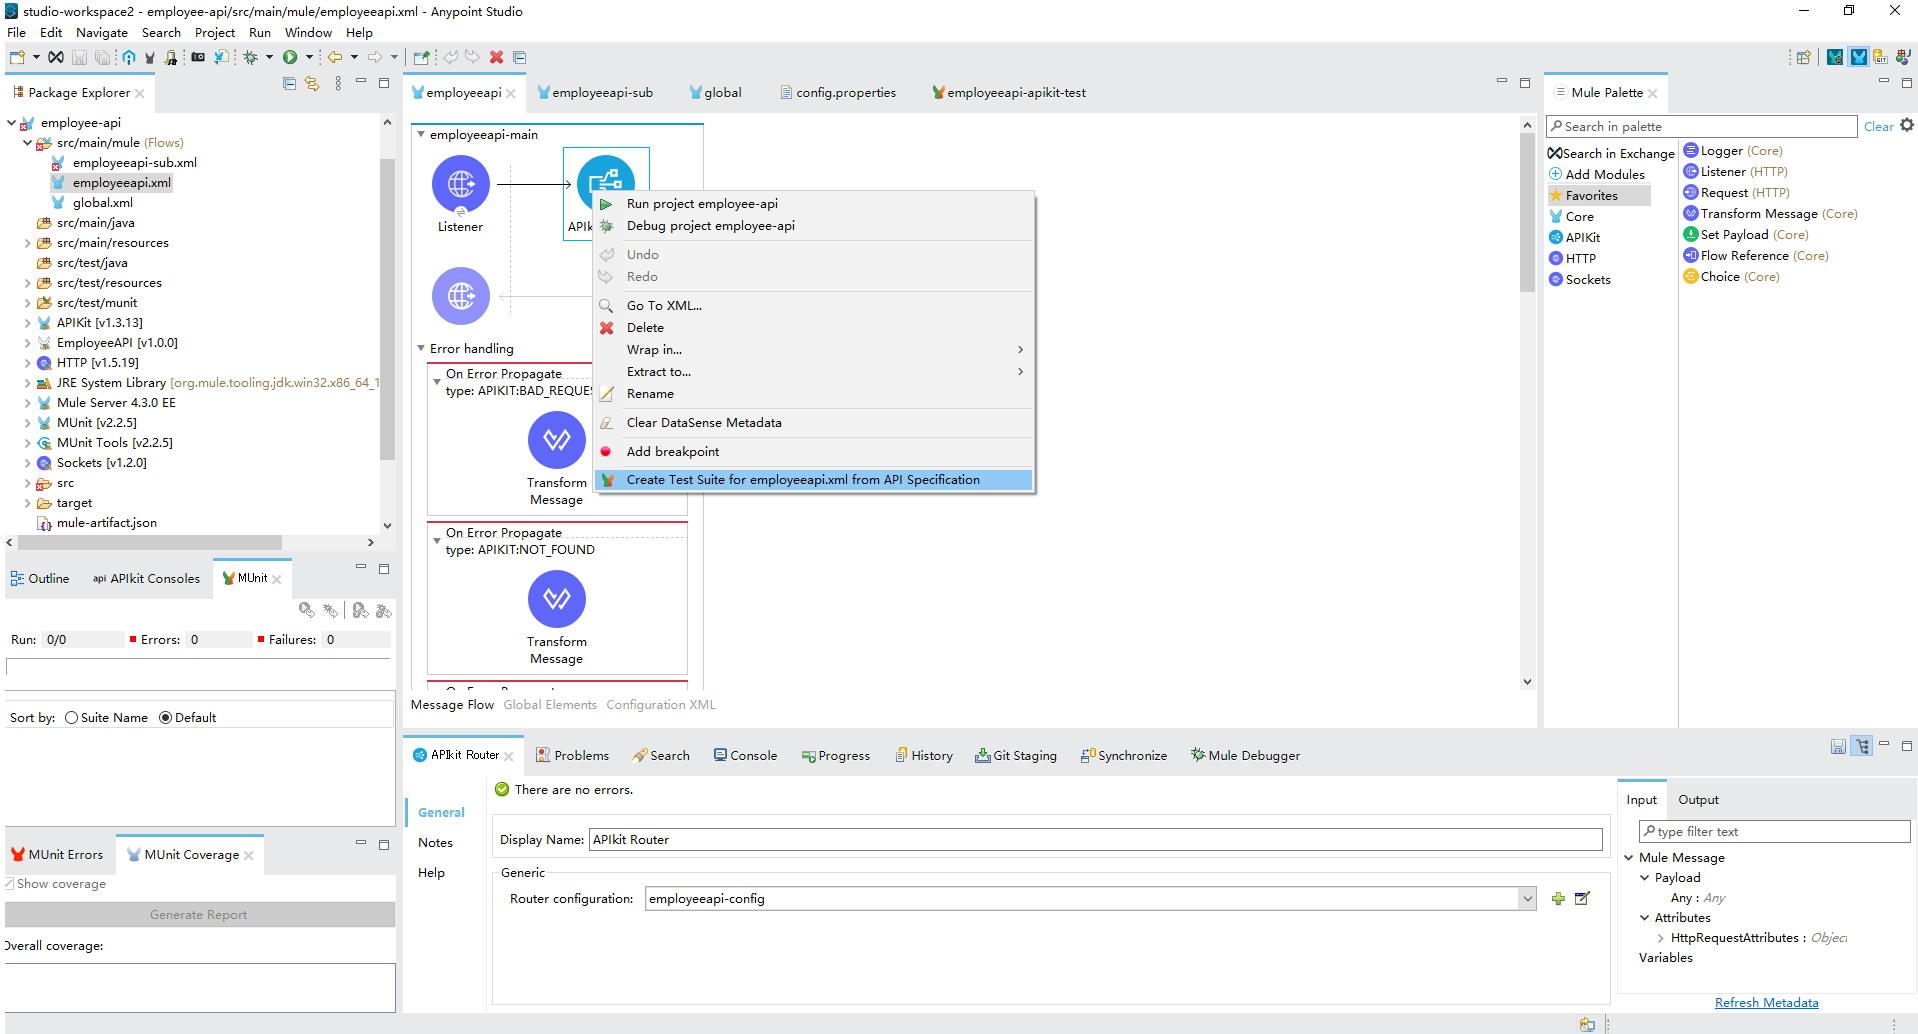Expand the APIKit [v1.3.13] library node
1918x1034 pixels.
point(27,323)
